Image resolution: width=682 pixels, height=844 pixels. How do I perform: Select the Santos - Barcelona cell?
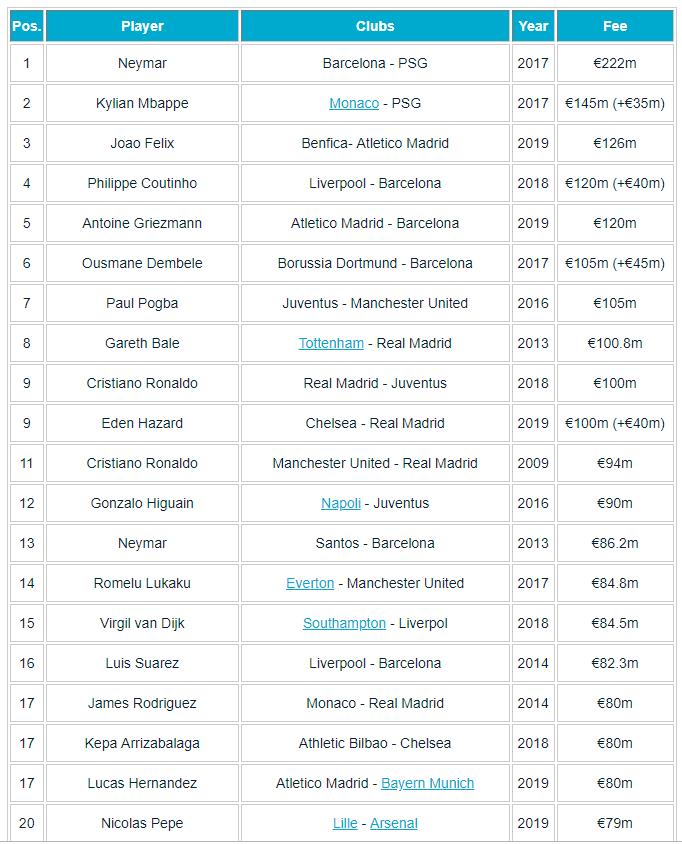click(375, 543)
